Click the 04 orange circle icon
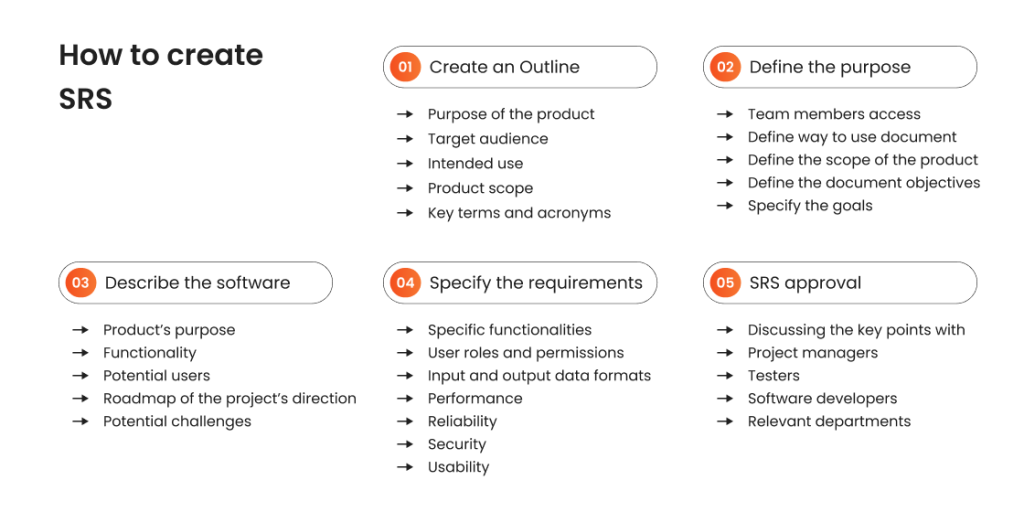This screenshot has width=1024, height=512. [x=405, y=283]
